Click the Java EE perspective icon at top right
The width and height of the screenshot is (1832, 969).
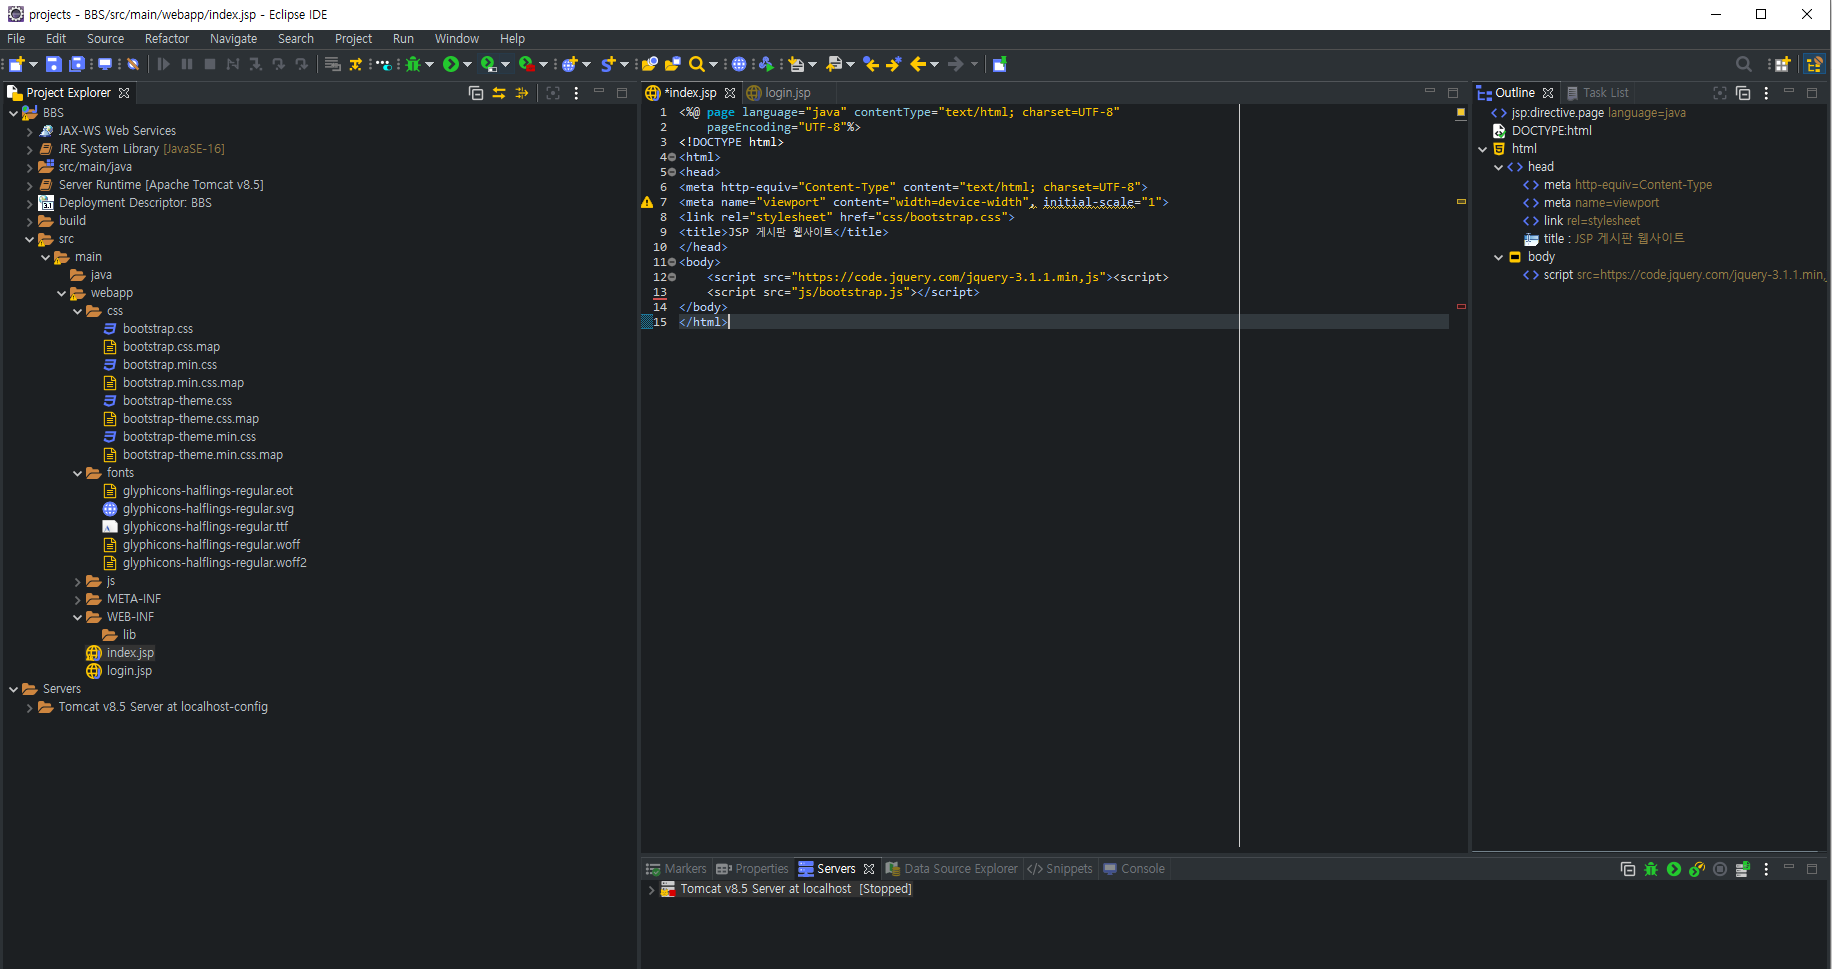pyautogui.click(x=1814, y=64)
